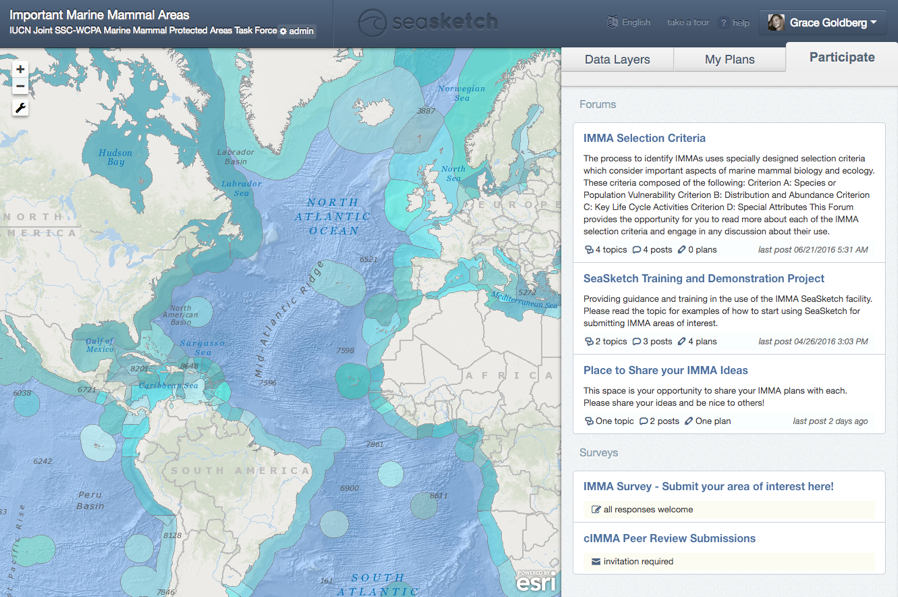The width and height of the screenshot is (898, 597).
Task: Open the map wrench tools
Action: coord(20,108)
